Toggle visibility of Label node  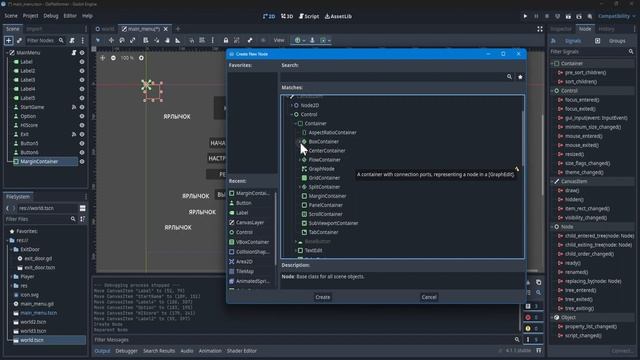[82, 62]
